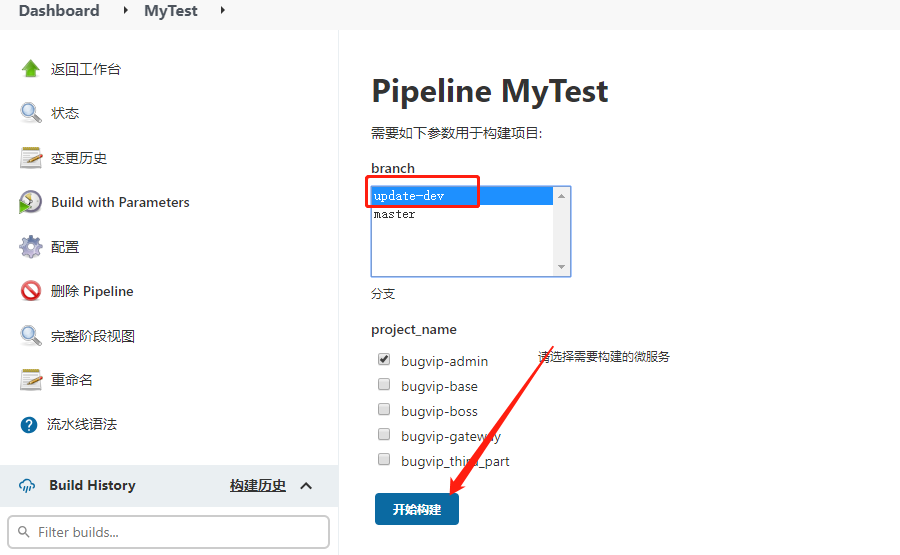The width and height of the screenshot is (900, 555).
Task: Click the blue question mark pipeline syntax icon
Action: pyautogui.click(x=29, y=425)
